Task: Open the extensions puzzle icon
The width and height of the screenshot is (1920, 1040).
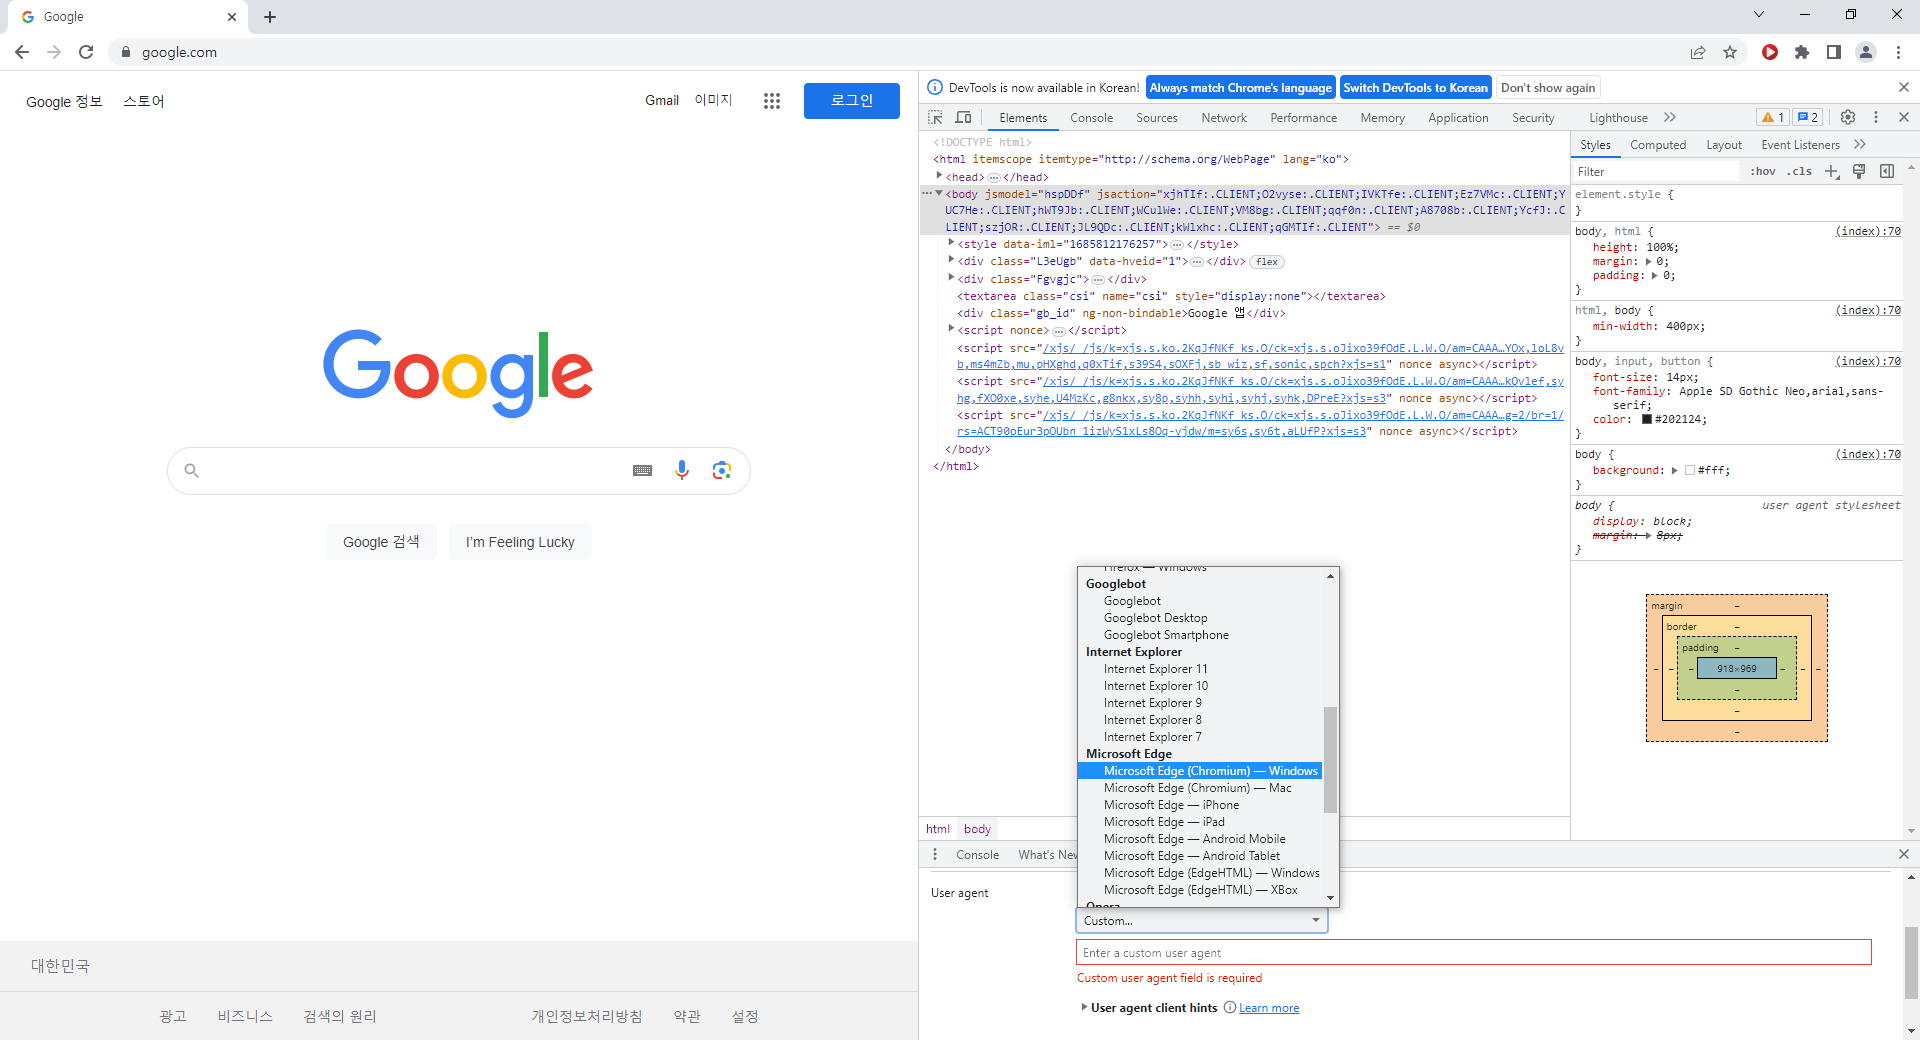Action: point(1802,52)
